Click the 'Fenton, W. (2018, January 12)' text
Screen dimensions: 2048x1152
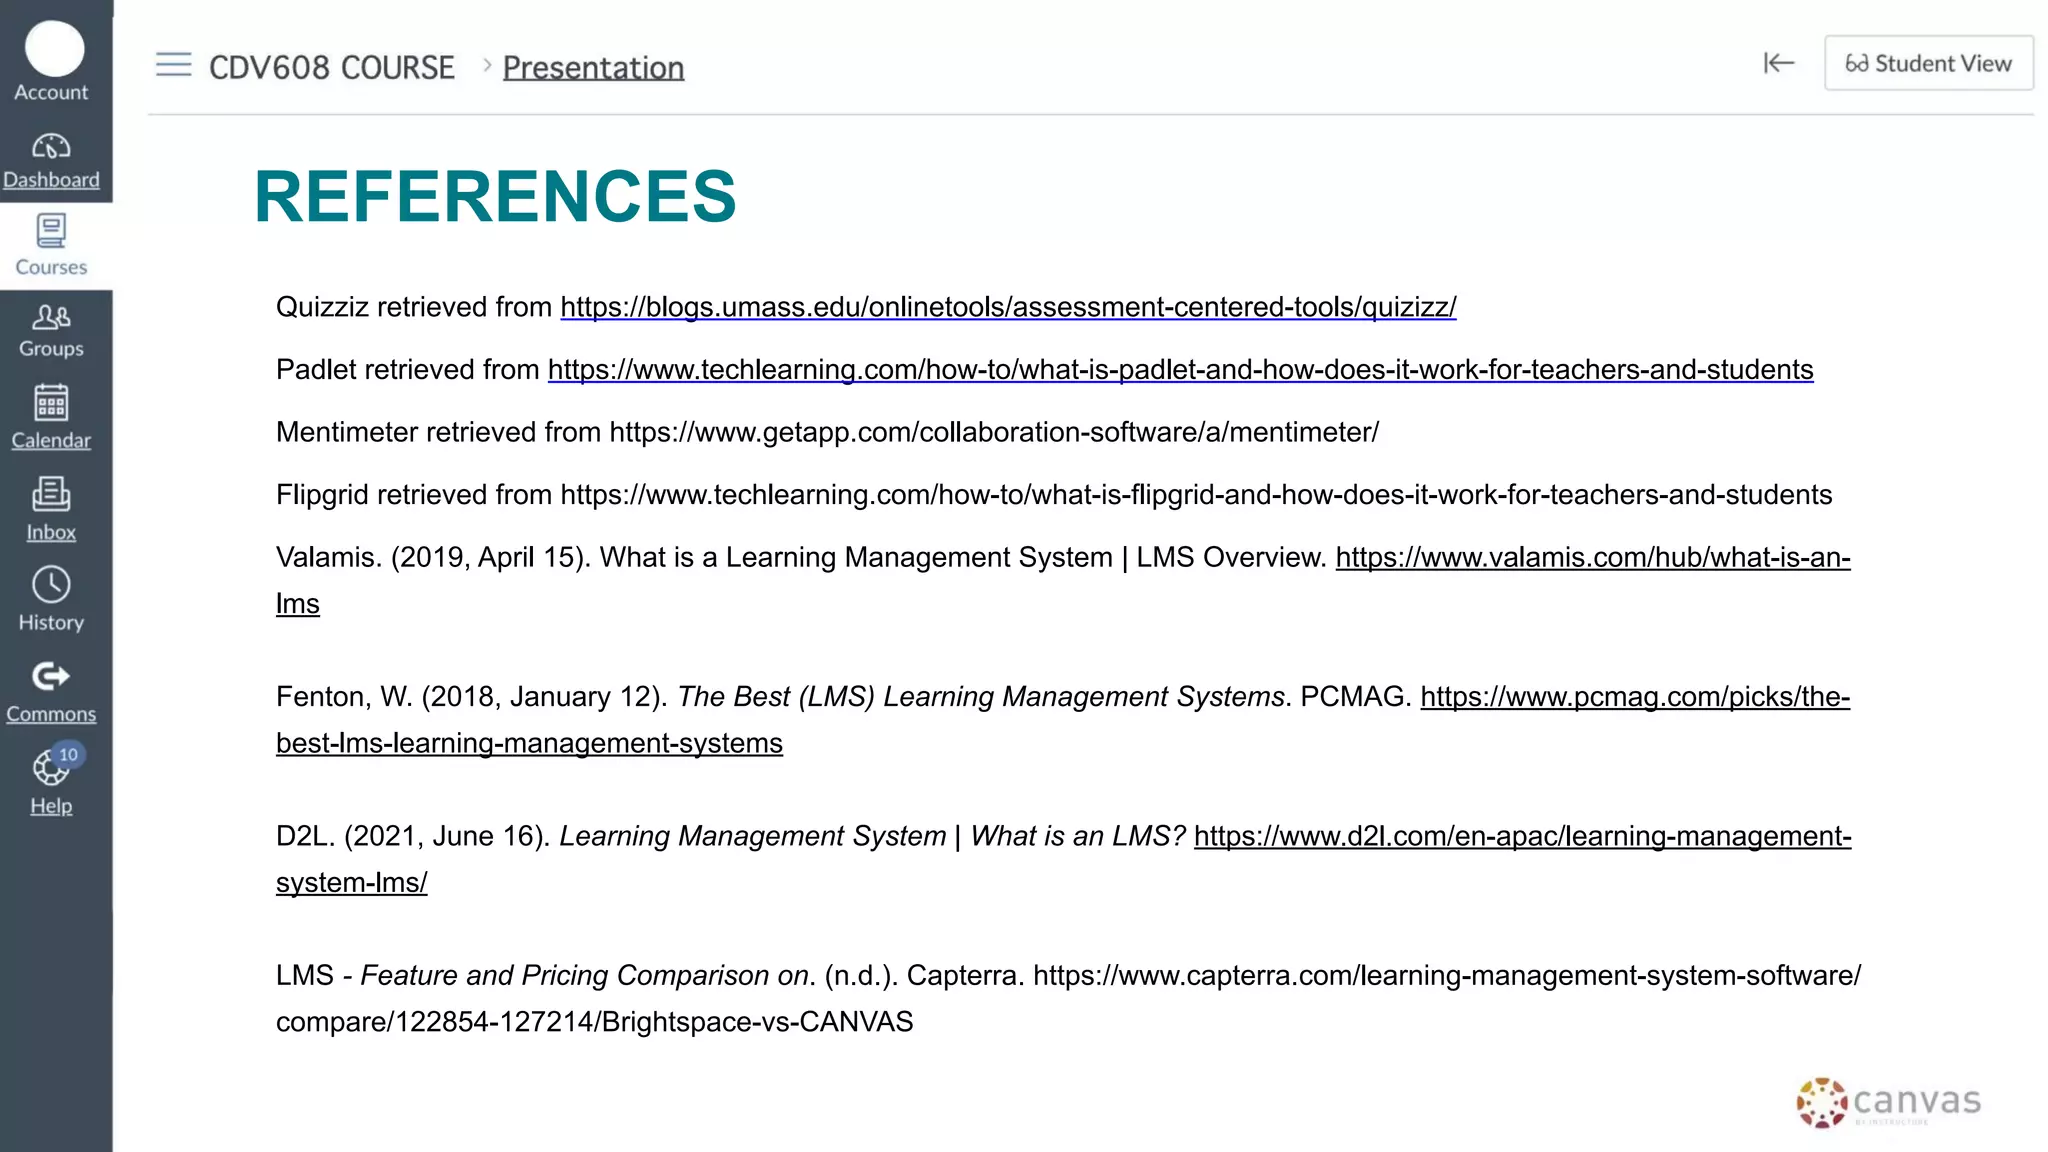coord(472,697)
